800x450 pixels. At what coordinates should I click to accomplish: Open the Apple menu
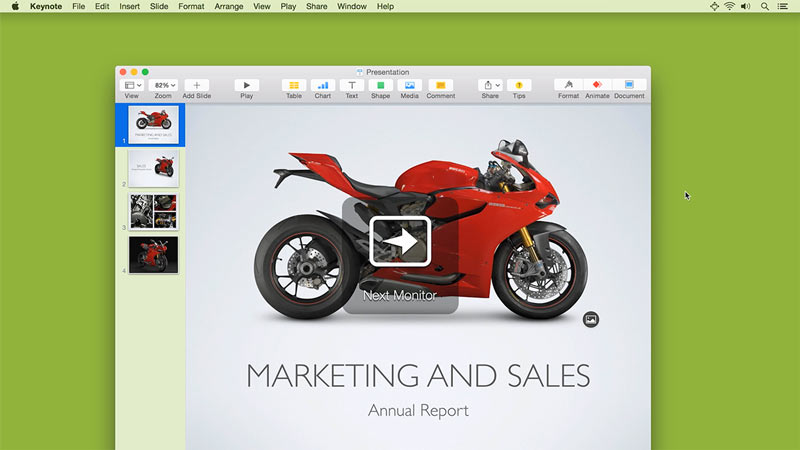pos(15,6)
